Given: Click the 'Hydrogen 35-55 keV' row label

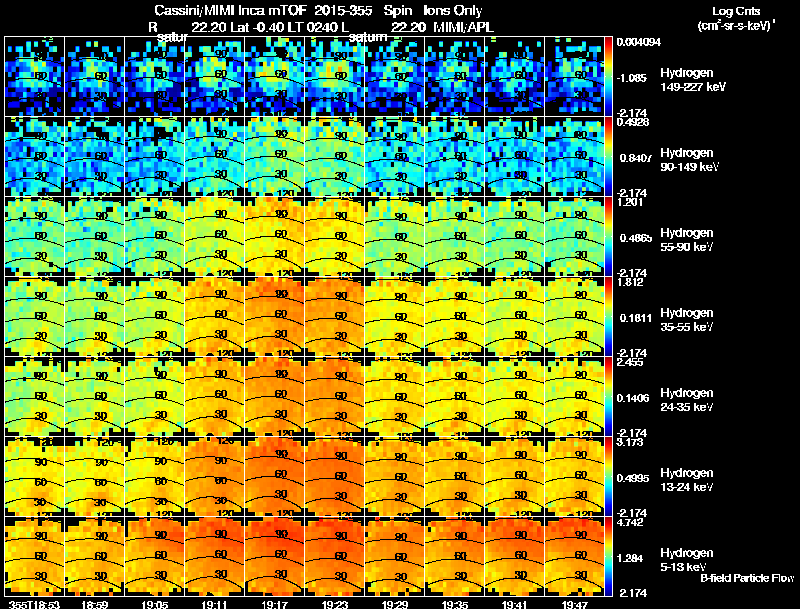Looking at the screenshot, I should (x=686, y=320).
